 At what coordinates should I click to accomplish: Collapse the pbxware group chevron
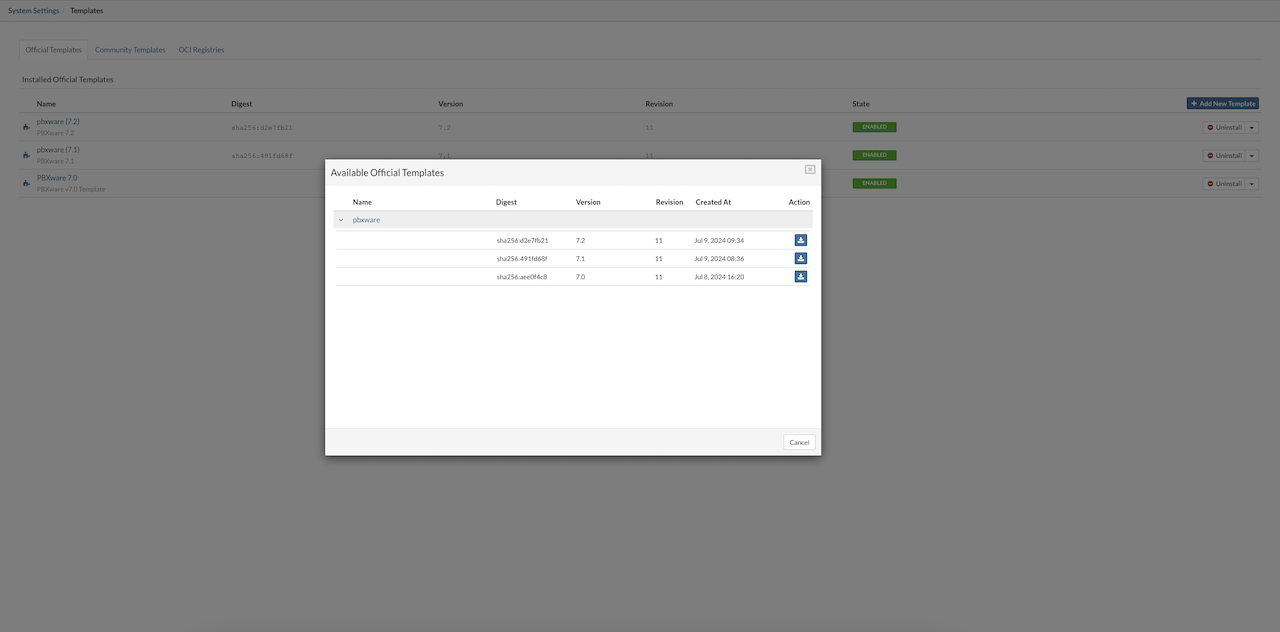(x=341, y=220)
